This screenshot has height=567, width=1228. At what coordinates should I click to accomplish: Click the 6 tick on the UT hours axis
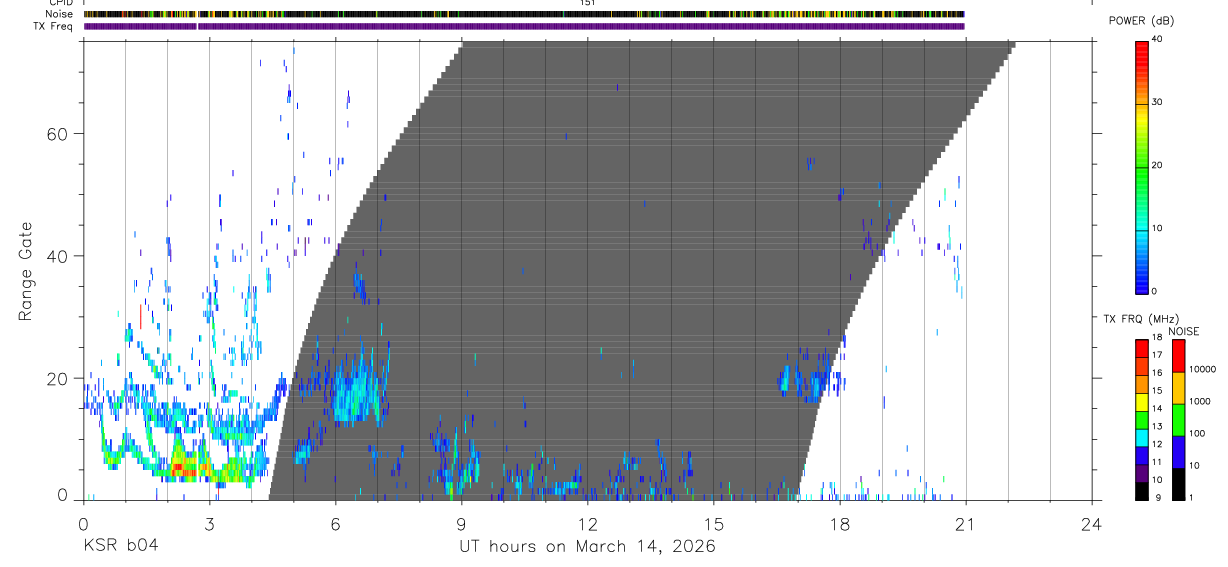(335, 523)
